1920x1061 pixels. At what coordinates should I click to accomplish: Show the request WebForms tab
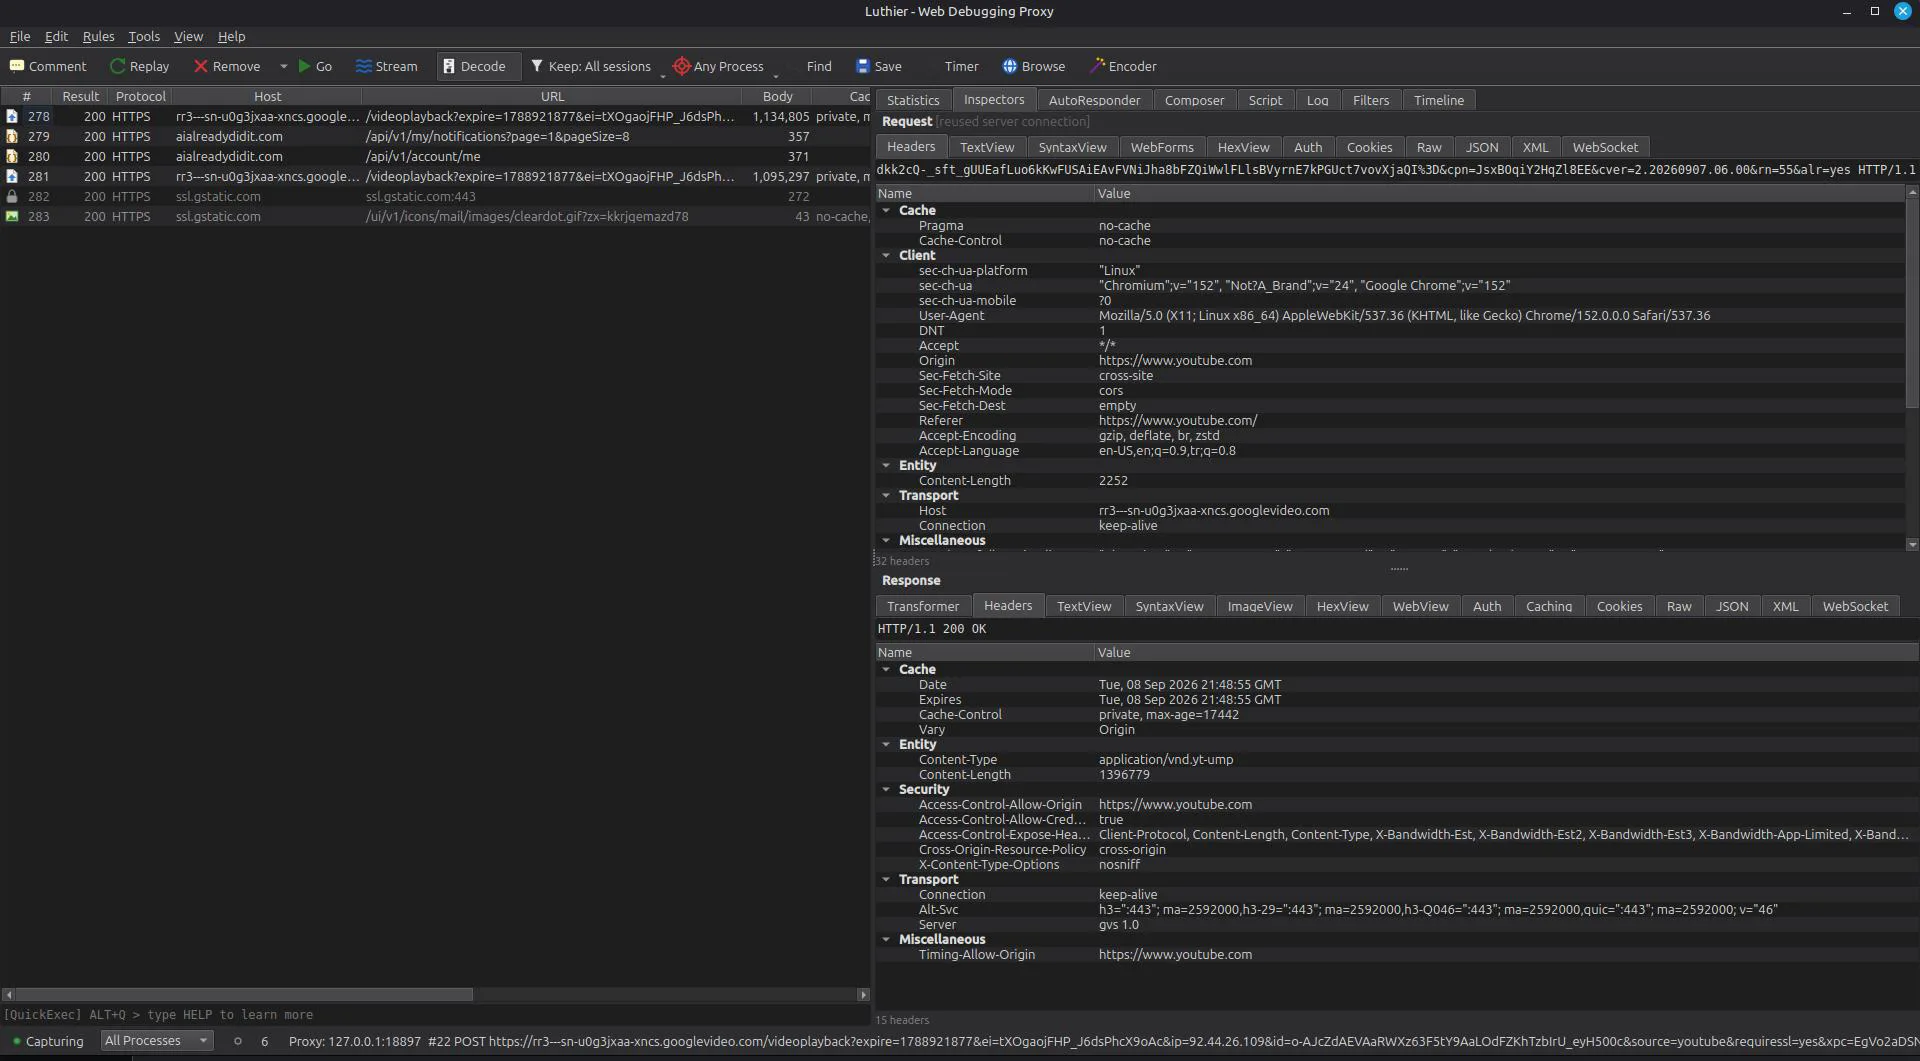coord(1162,147)
